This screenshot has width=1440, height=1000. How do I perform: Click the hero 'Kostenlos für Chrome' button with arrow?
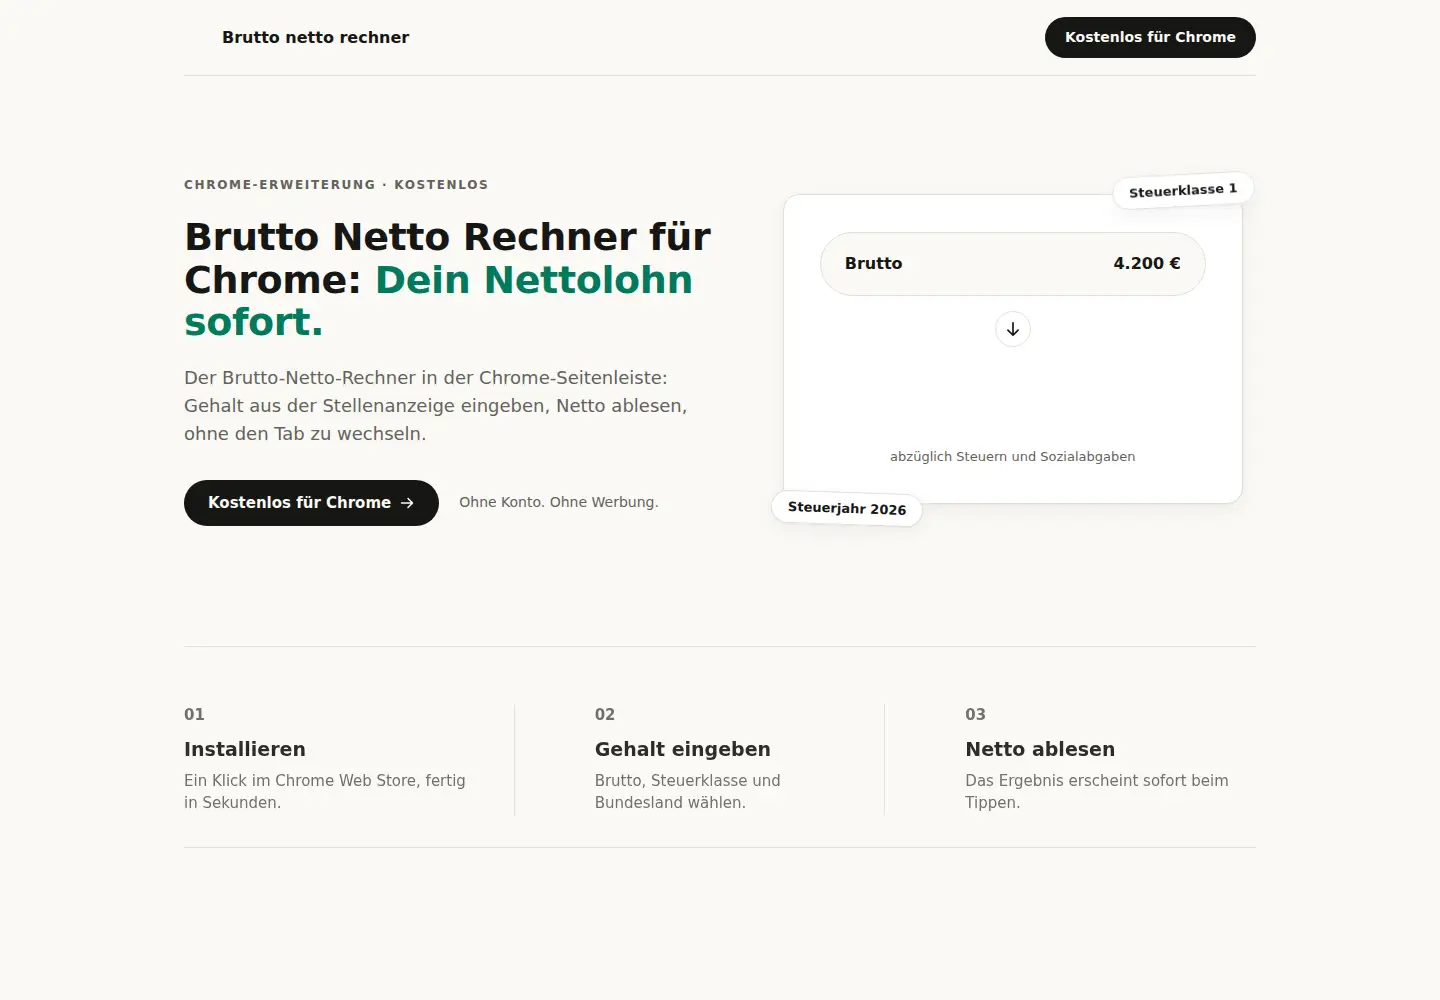(x=311, y=503)
